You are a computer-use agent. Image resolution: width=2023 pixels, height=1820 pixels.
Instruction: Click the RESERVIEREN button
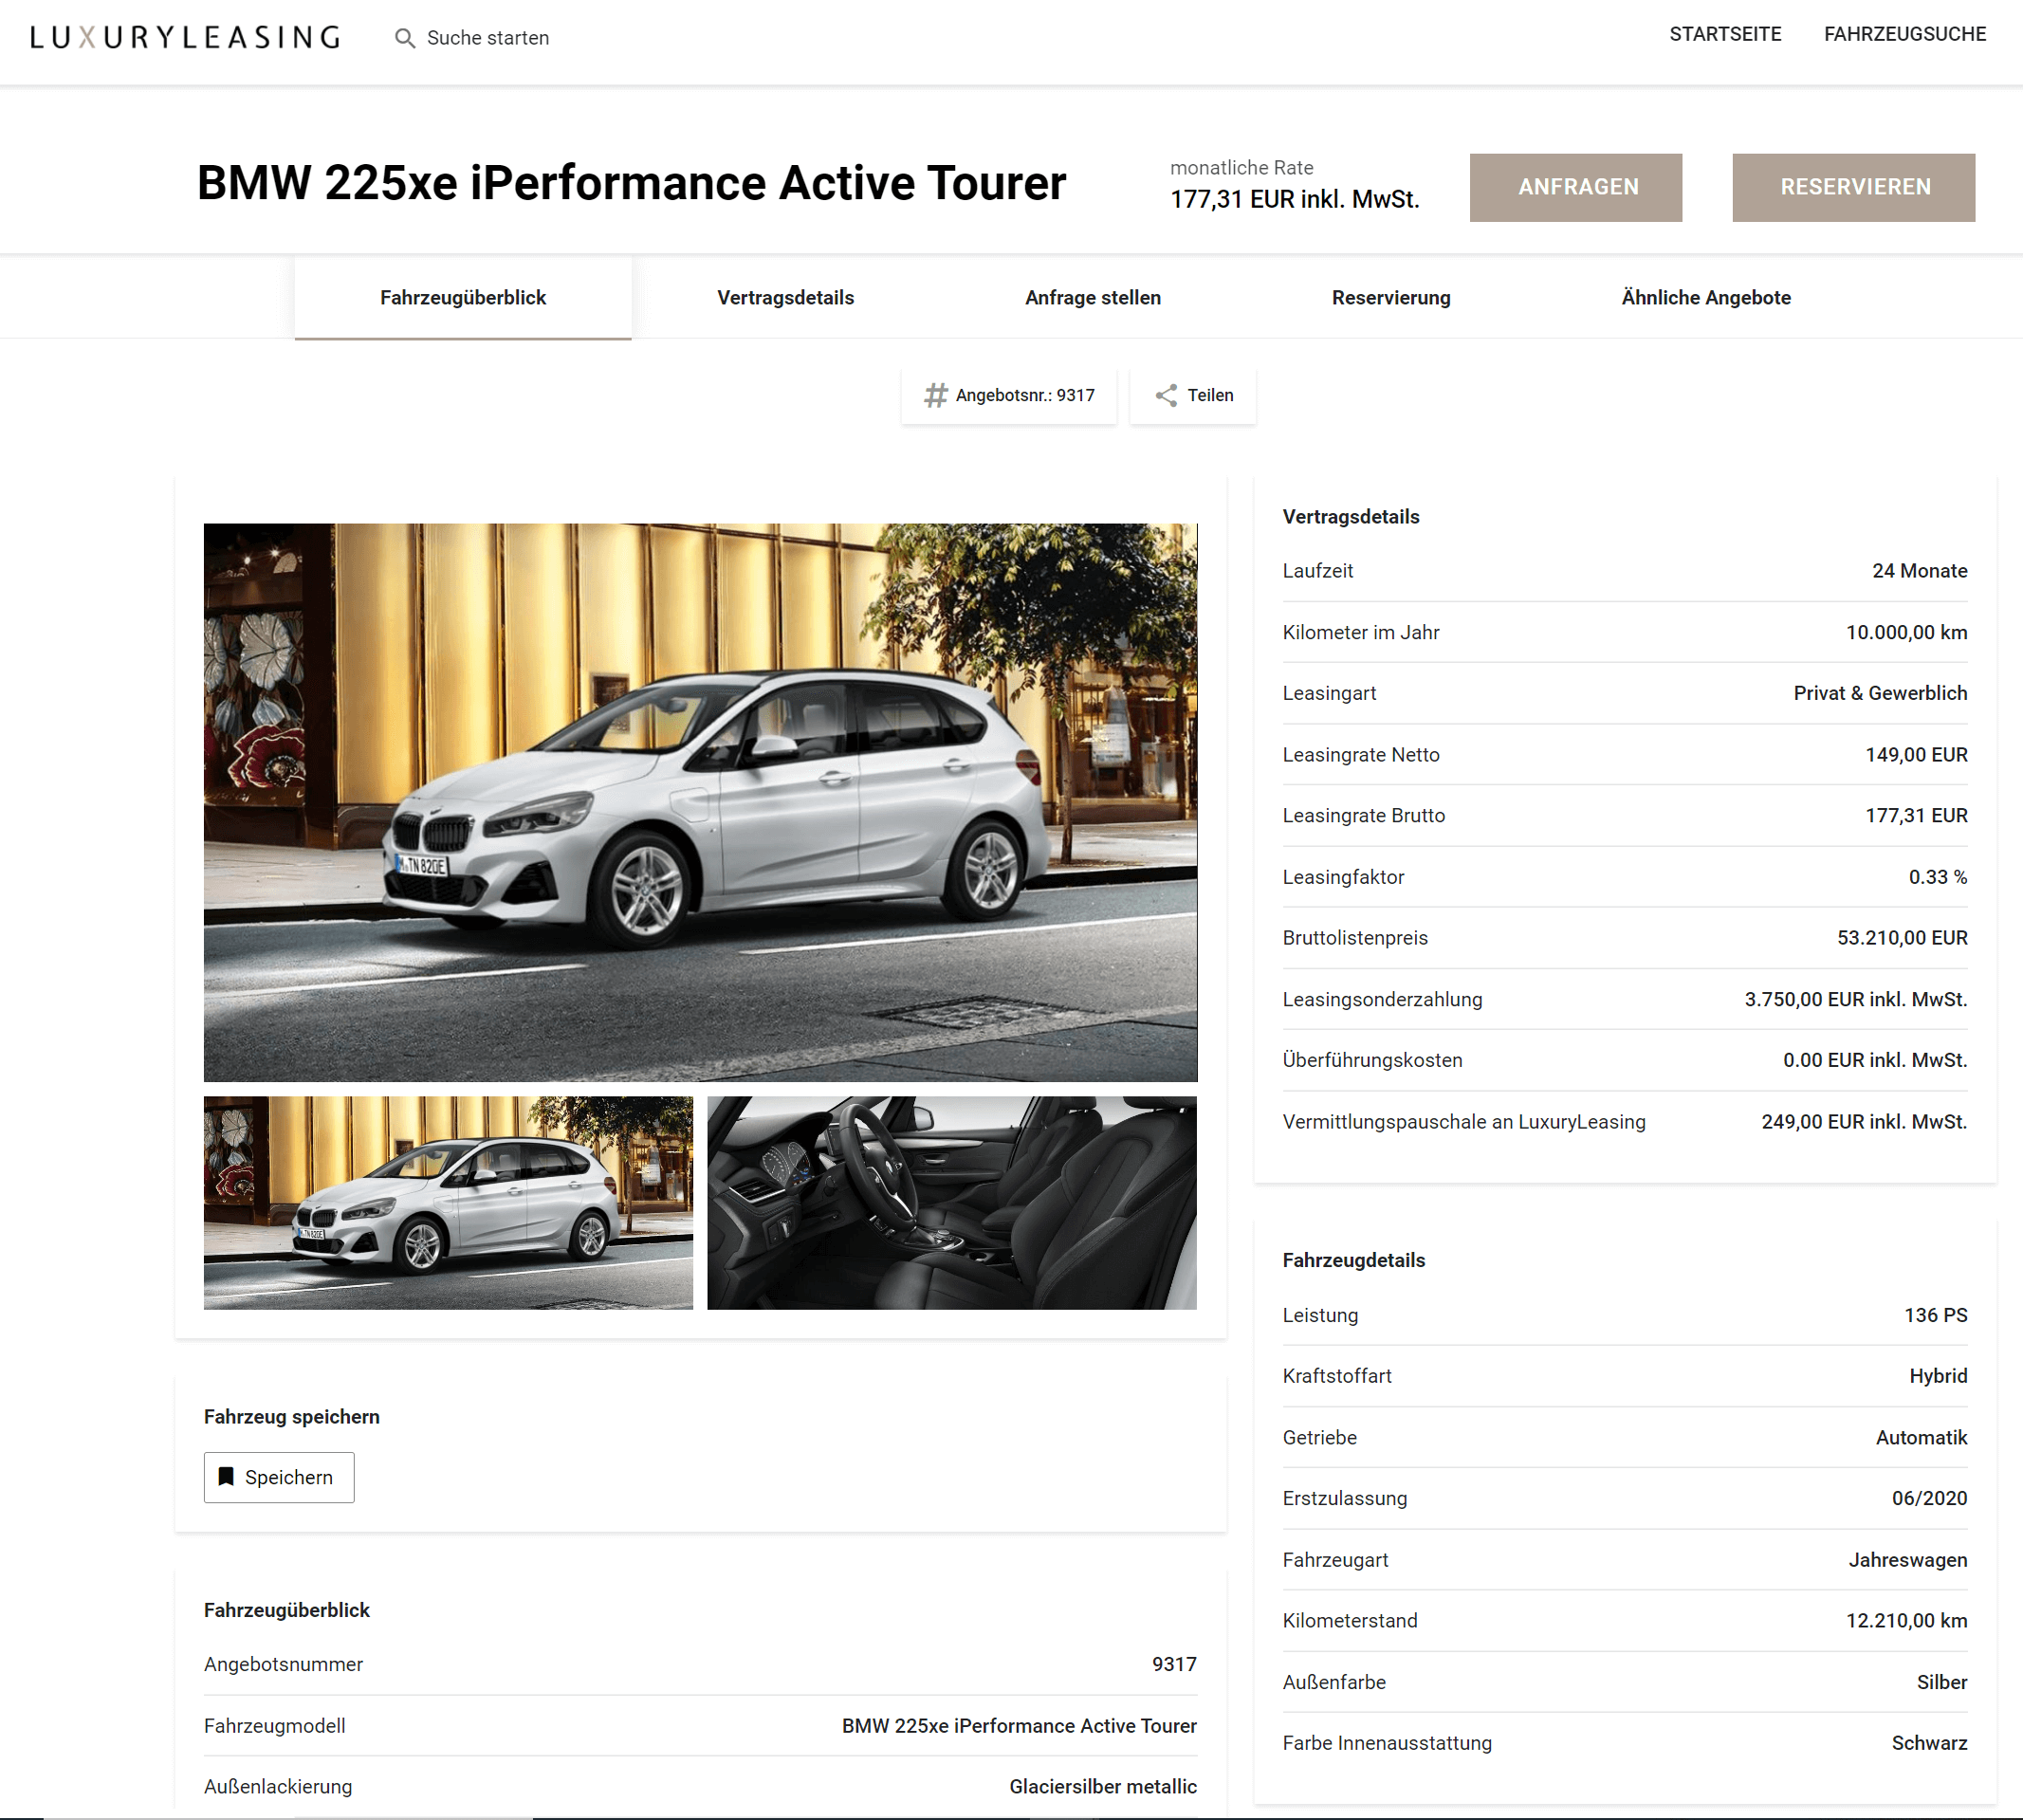click(1853, 187)
